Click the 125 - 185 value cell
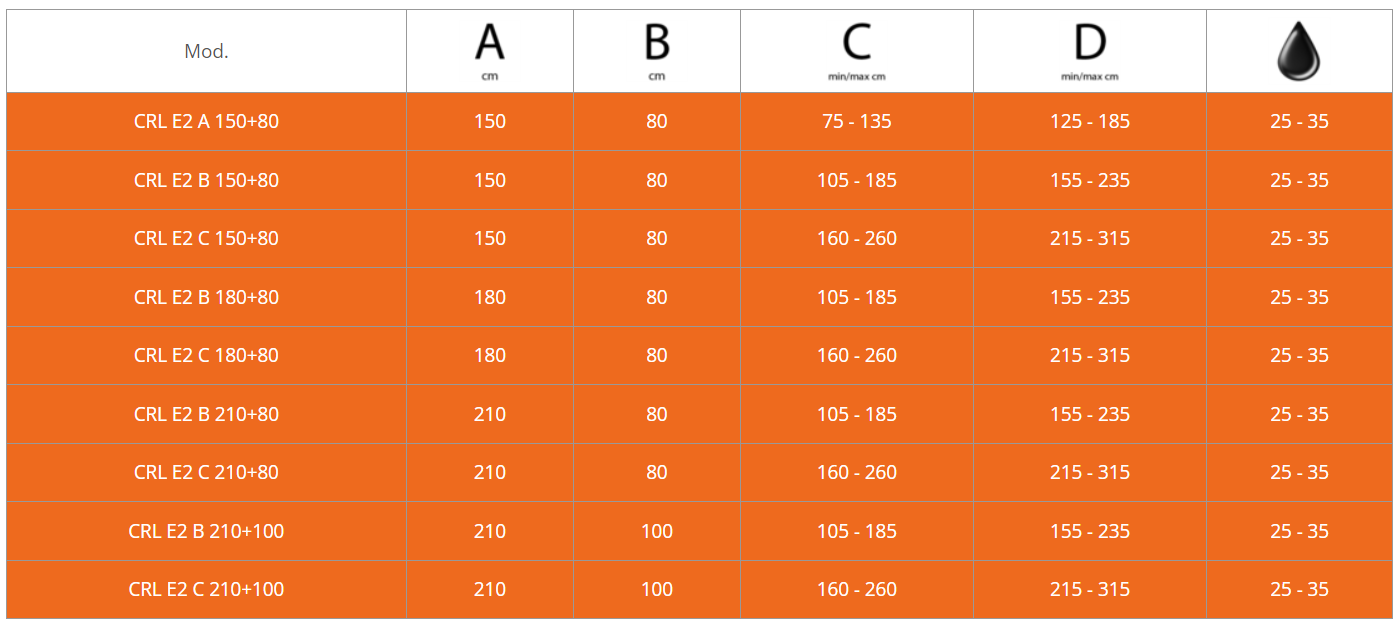1397x626 pixels. tap(1090, 122)
